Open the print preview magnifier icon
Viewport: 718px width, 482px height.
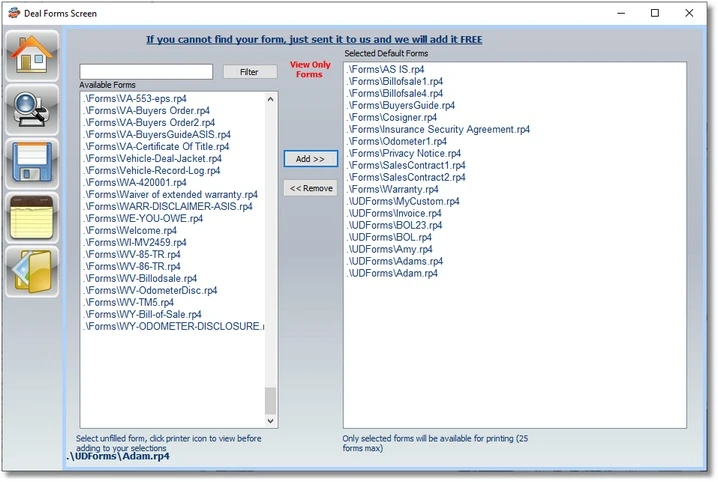click(32, 110)
